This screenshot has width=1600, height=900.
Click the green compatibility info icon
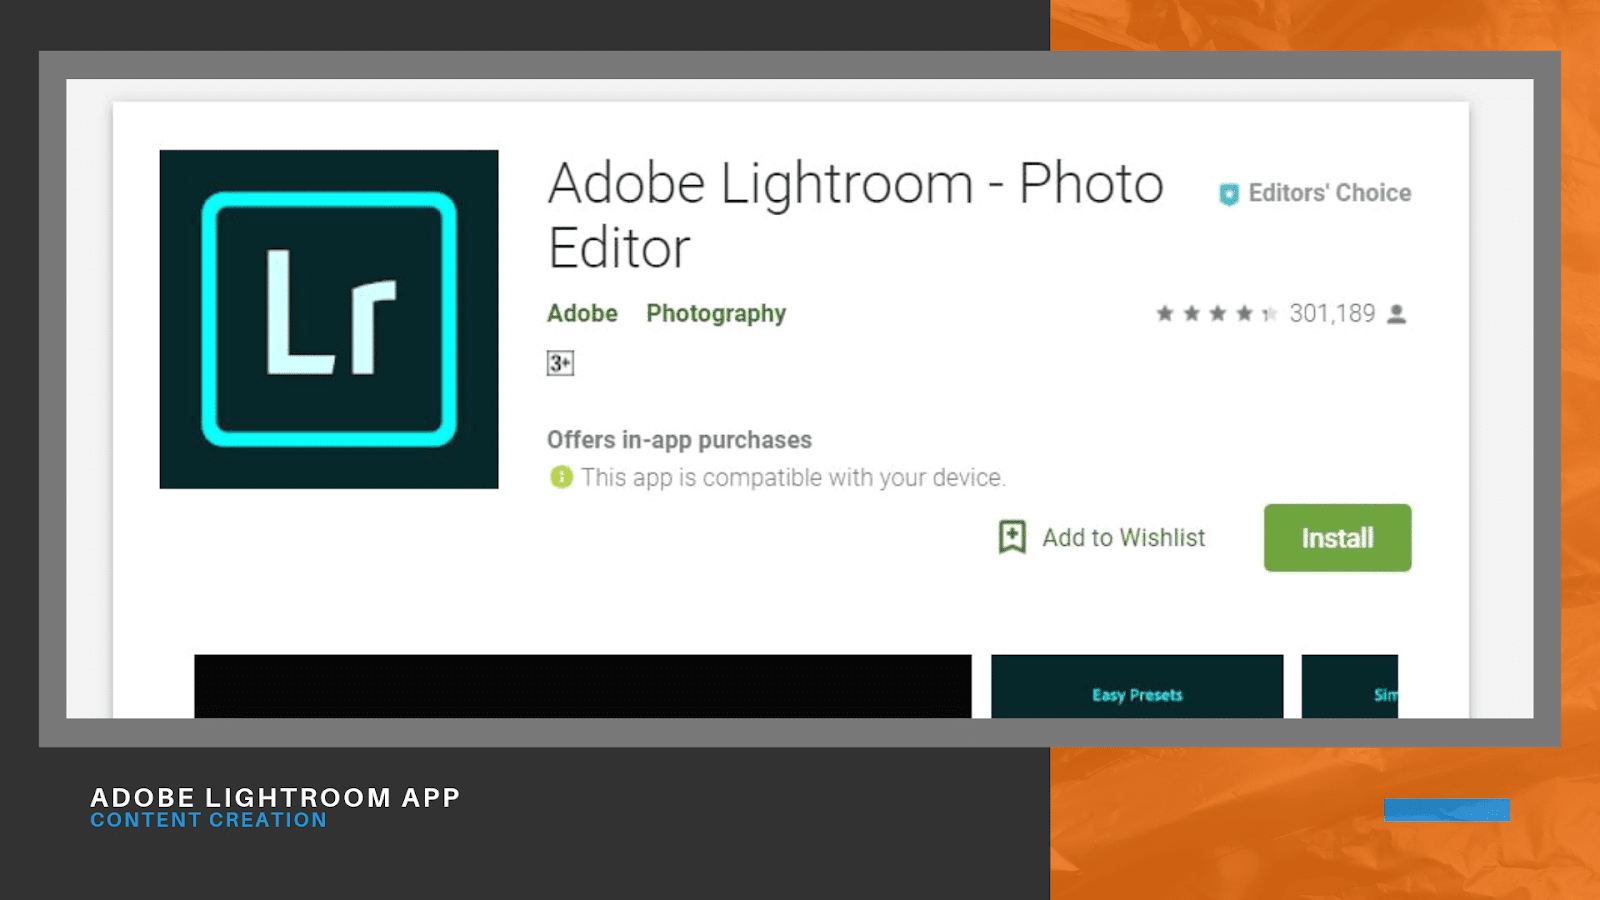tap(561, 477)
